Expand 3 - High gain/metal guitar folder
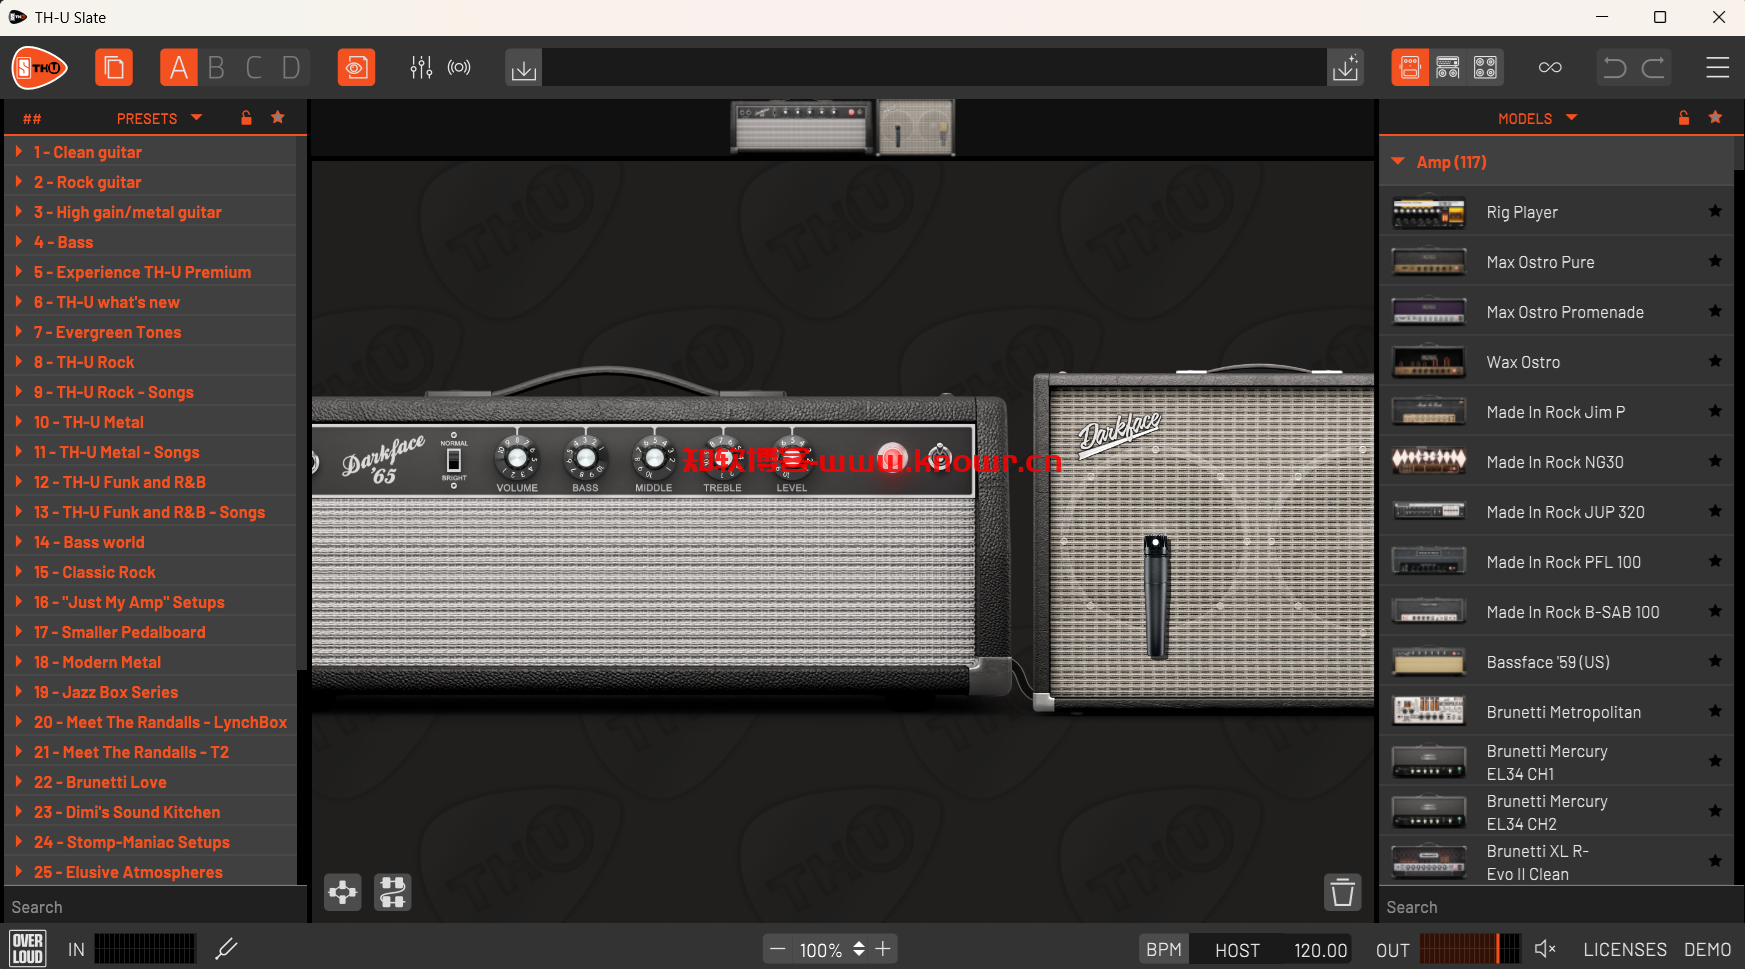Viewport: 1745px width, 969px height. pos(18,212)
